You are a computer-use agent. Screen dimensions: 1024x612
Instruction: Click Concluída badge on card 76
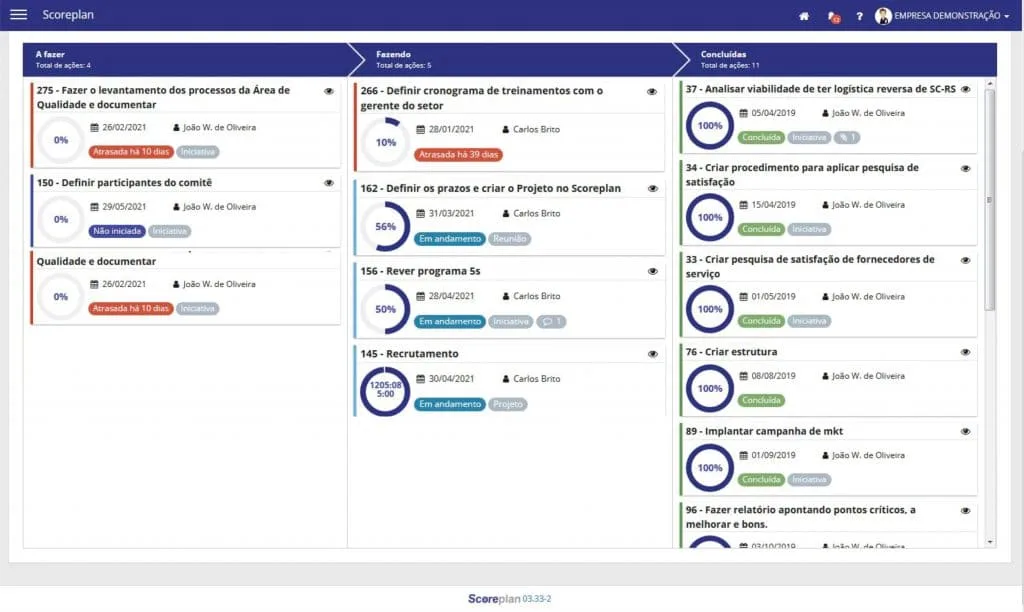click(761, 400)
